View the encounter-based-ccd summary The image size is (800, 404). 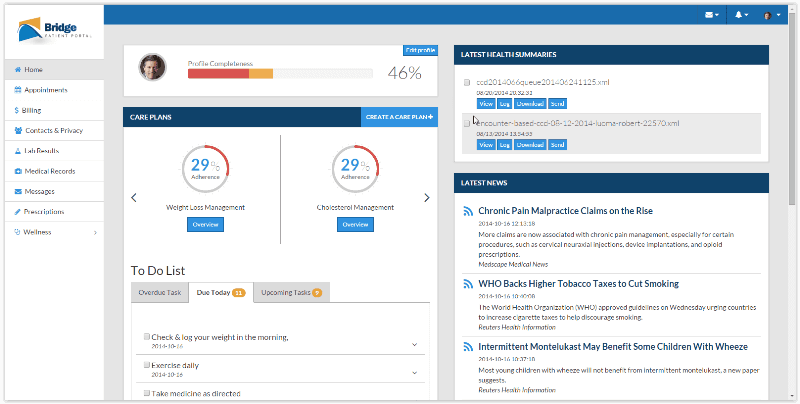click(486, 145)
